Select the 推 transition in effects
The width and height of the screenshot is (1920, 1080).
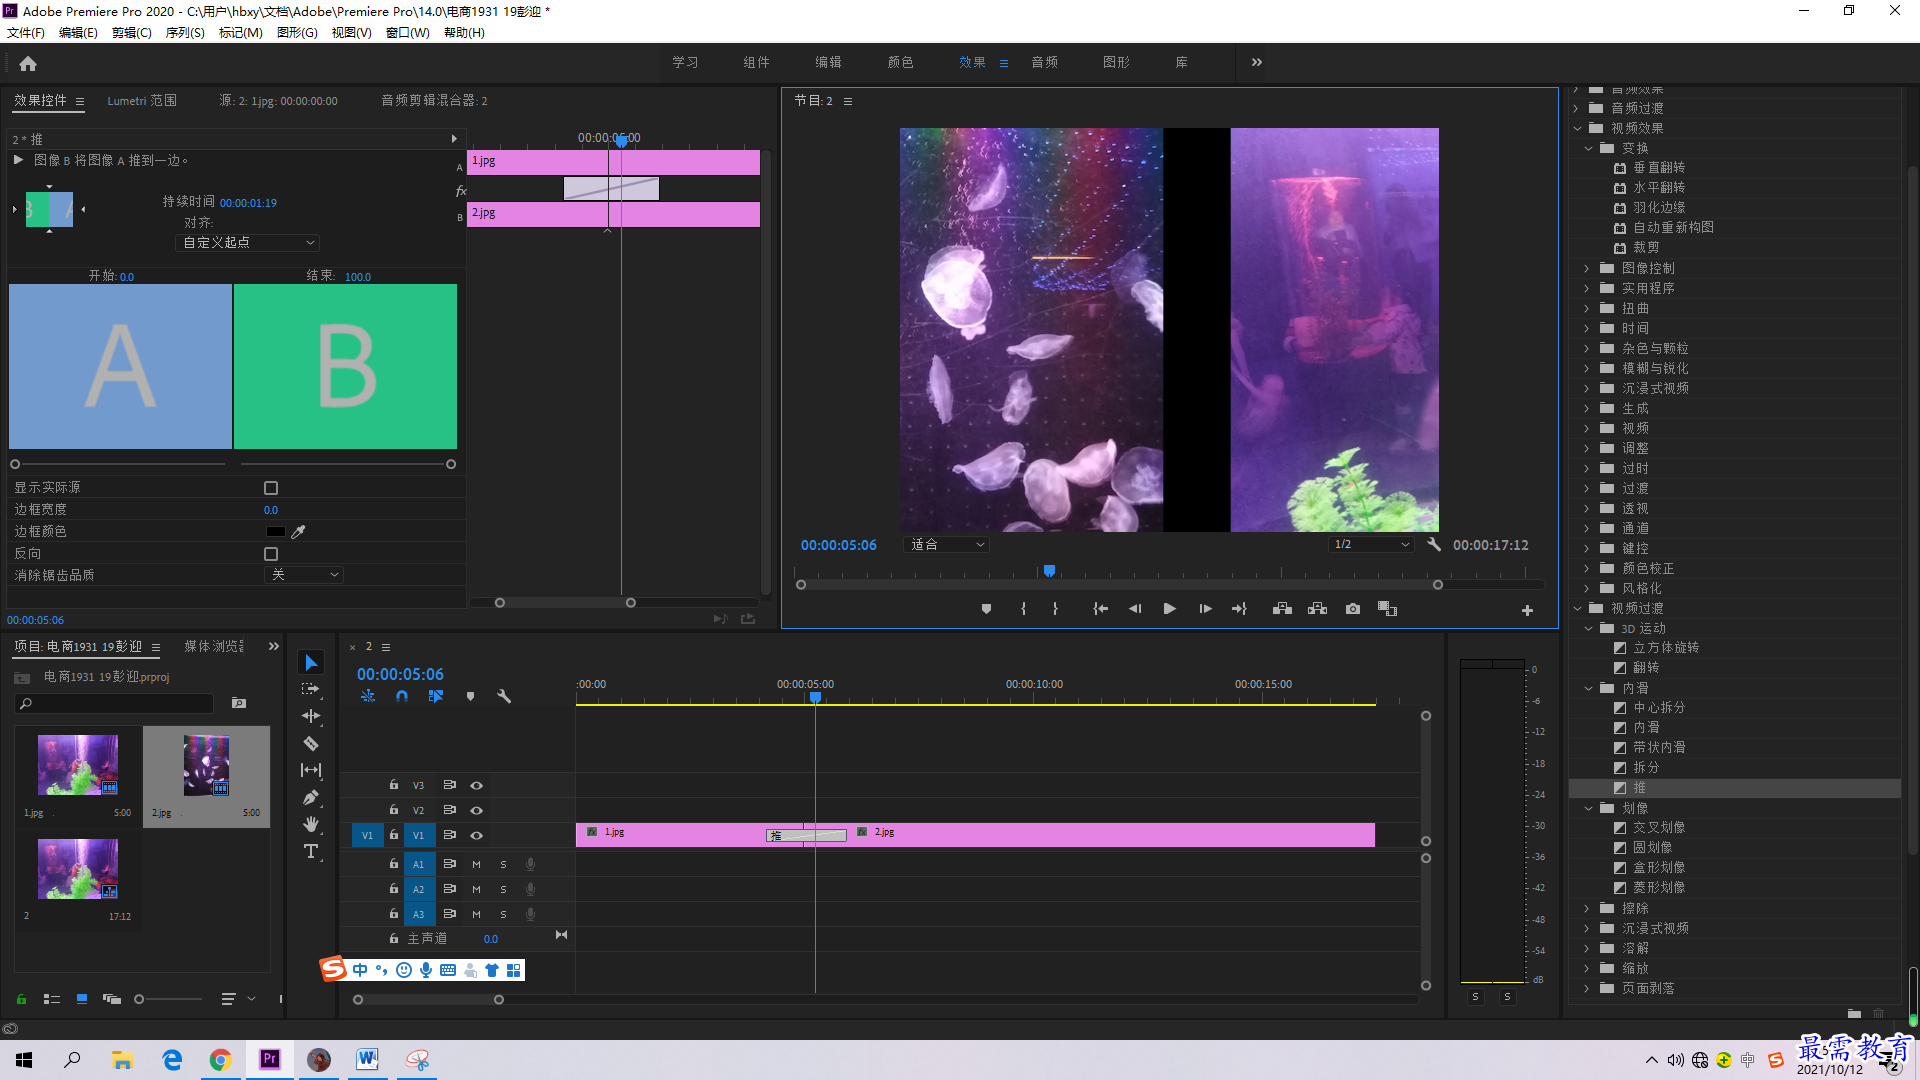[x=1639, y=788]
